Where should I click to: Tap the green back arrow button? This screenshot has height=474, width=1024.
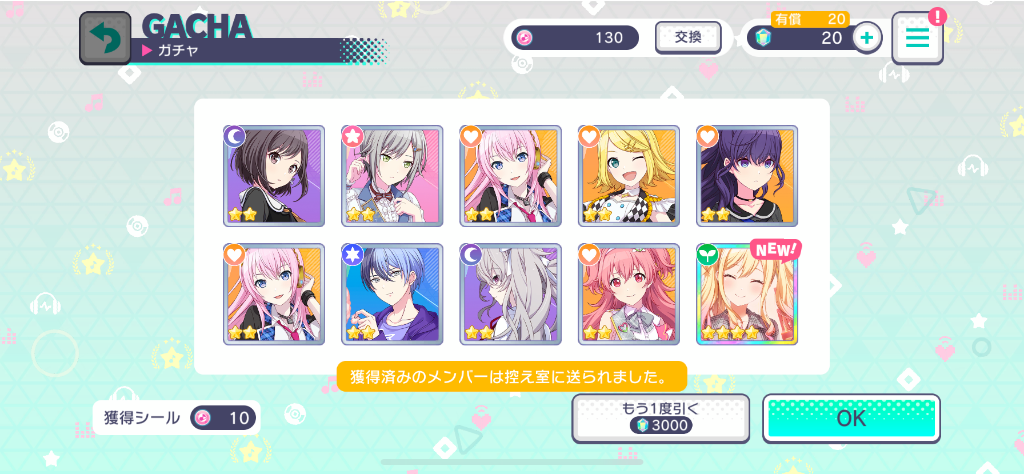pos(104,39)
